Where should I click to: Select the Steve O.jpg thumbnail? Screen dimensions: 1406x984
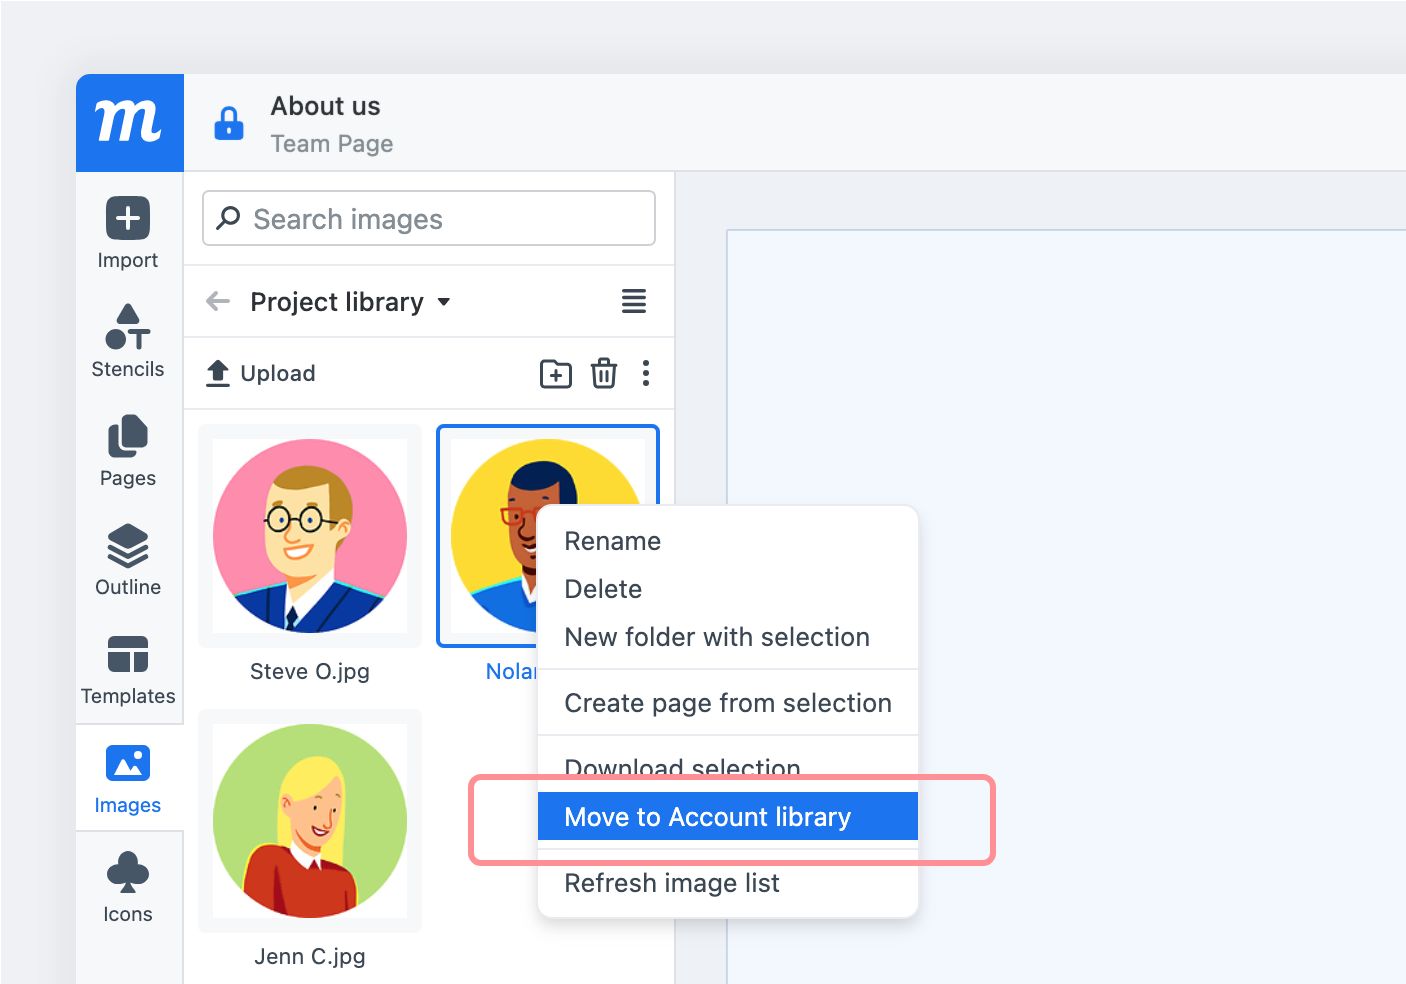pos(310,536)
